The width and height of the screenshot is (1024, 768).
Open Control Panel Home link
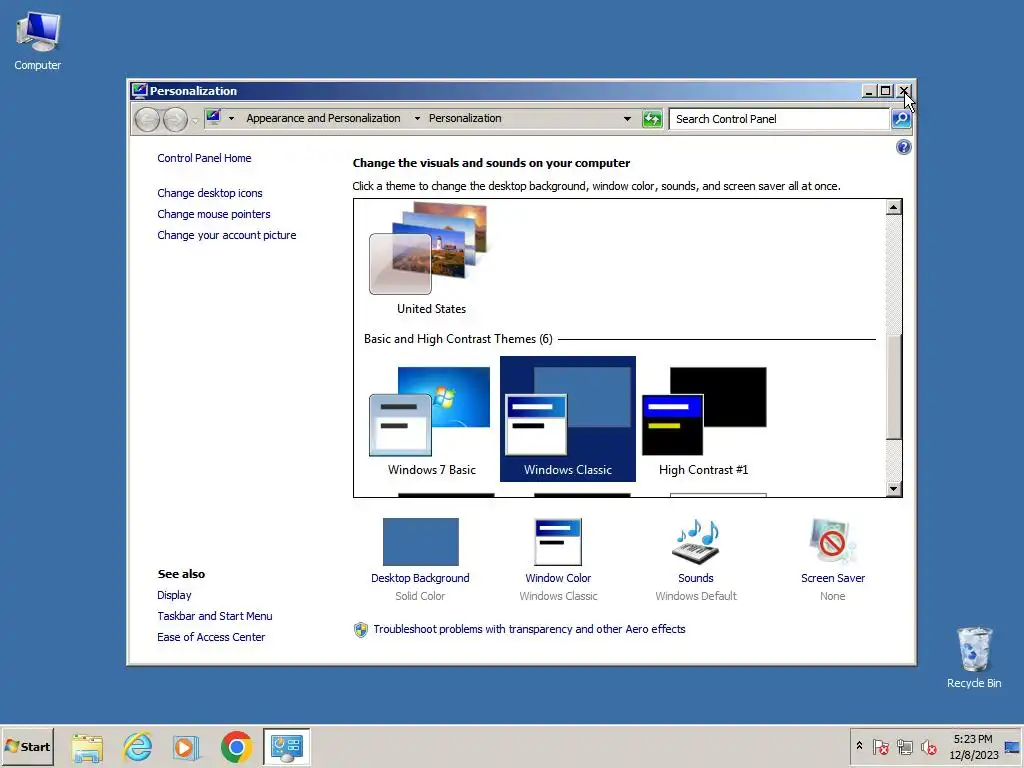[204, 158]
